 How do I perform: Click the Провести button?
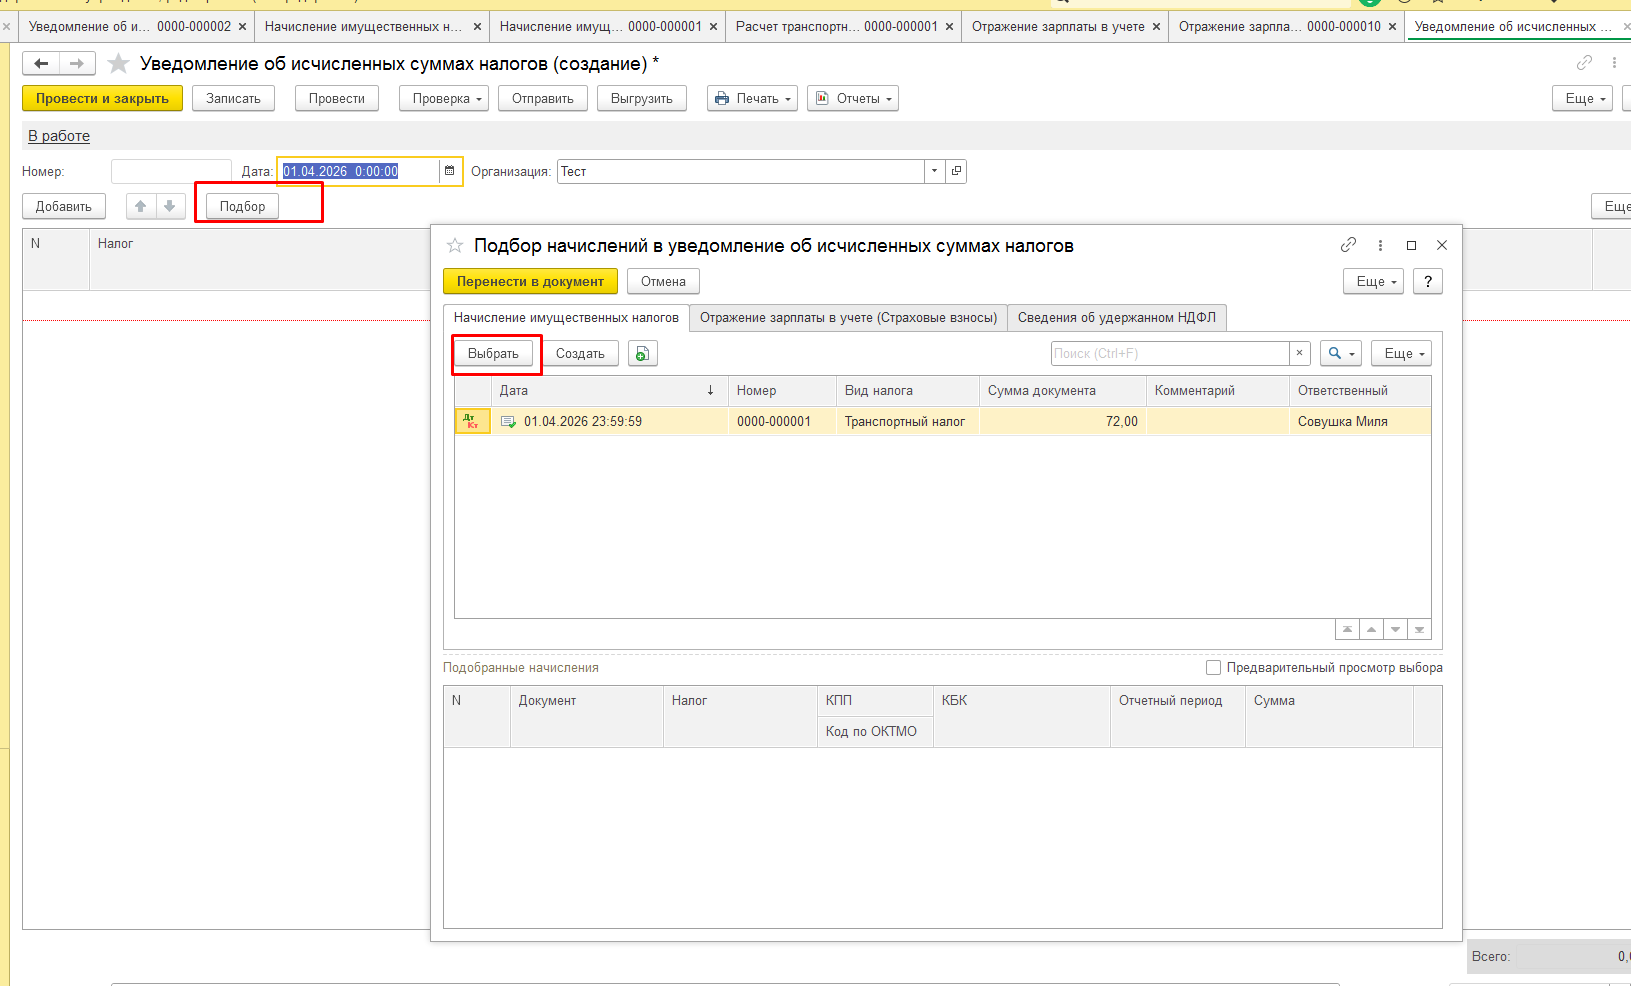(x=337, y=98)
